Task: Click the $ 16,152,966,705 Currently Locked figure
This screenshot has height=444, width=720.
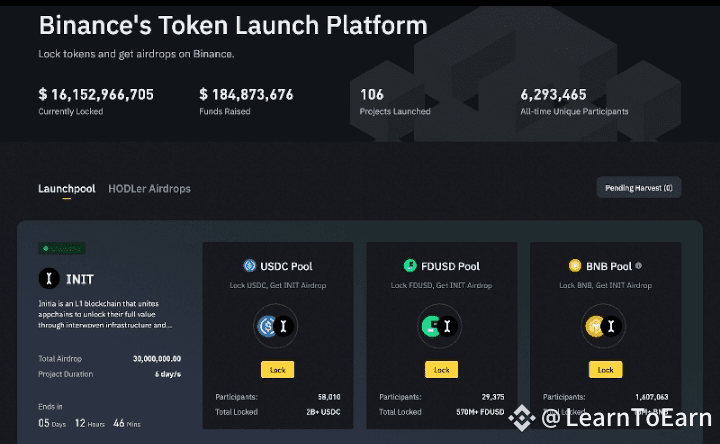Action: pos(96,95)
